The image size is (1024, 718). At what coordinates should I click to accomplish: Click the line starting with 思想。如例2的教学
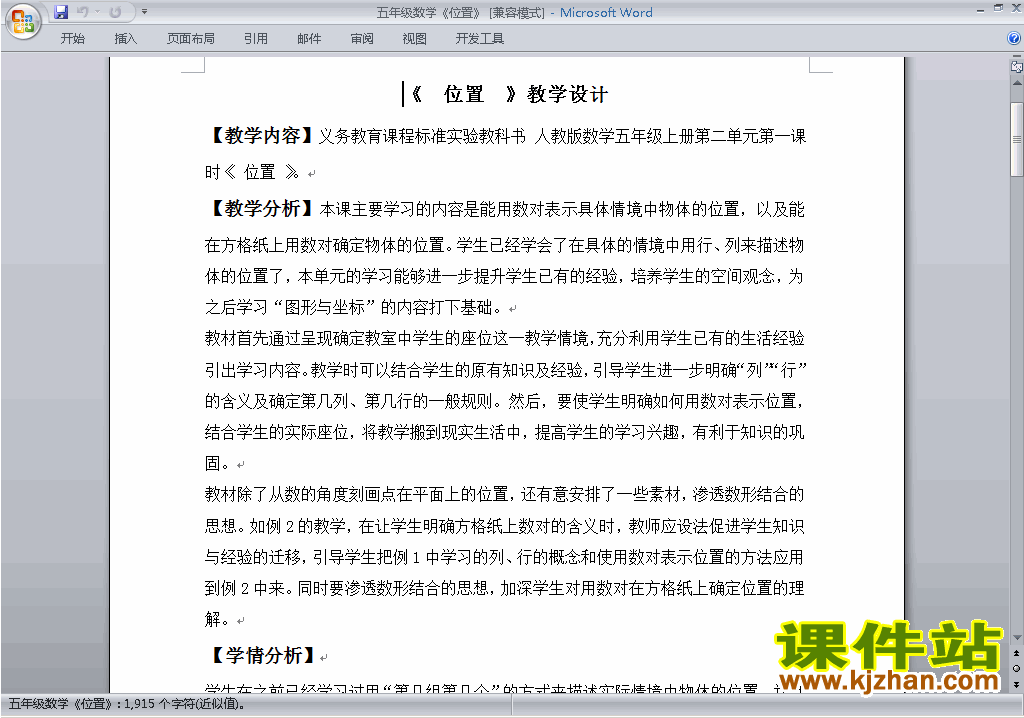point(505,526)
